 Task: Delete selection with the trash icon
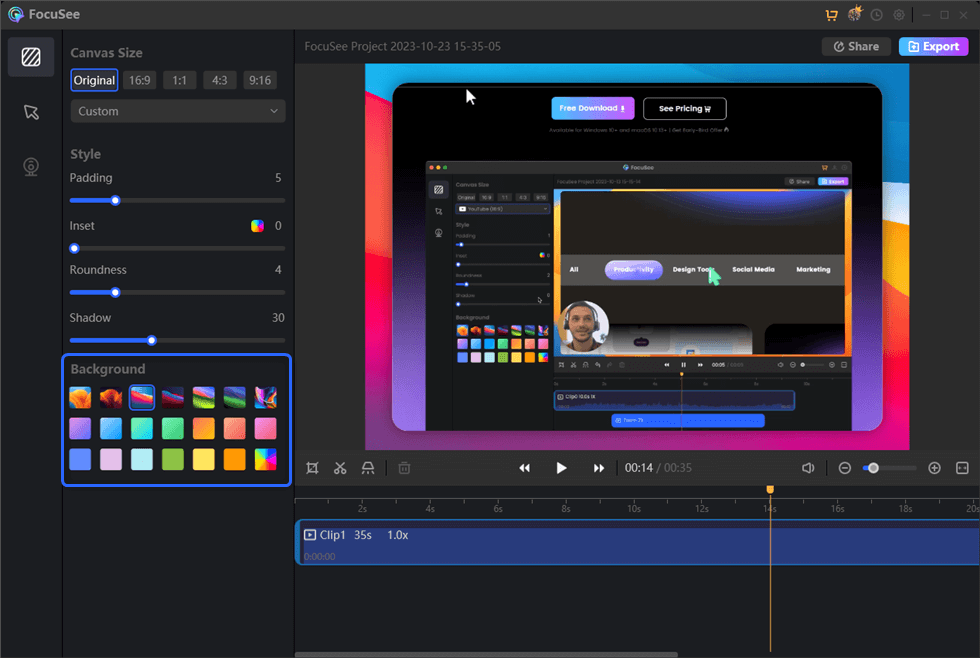pos(404,468)
